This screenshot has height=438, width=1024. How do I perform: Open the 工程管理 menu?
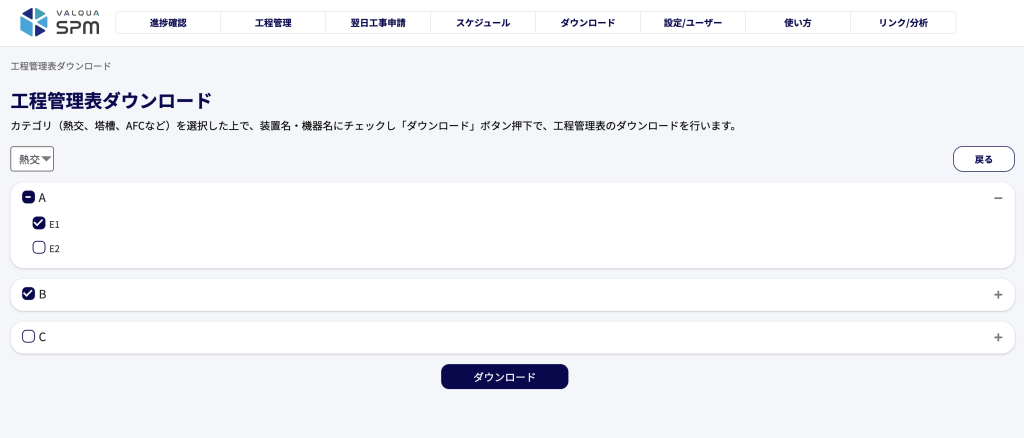point(273,23)
